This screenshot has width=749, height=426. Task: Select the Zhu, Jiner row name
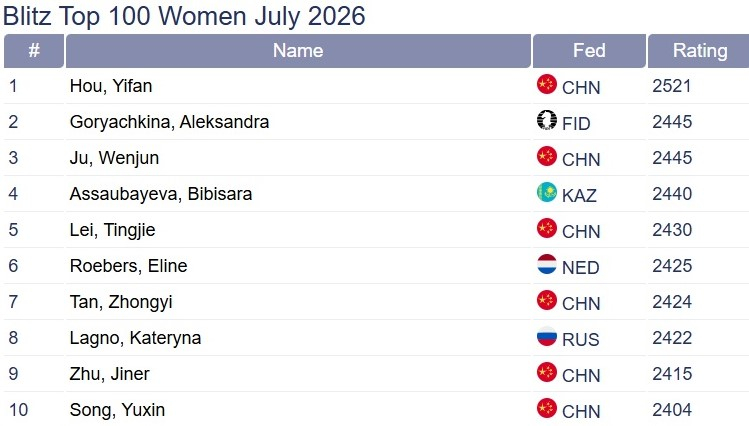(109, 374)
